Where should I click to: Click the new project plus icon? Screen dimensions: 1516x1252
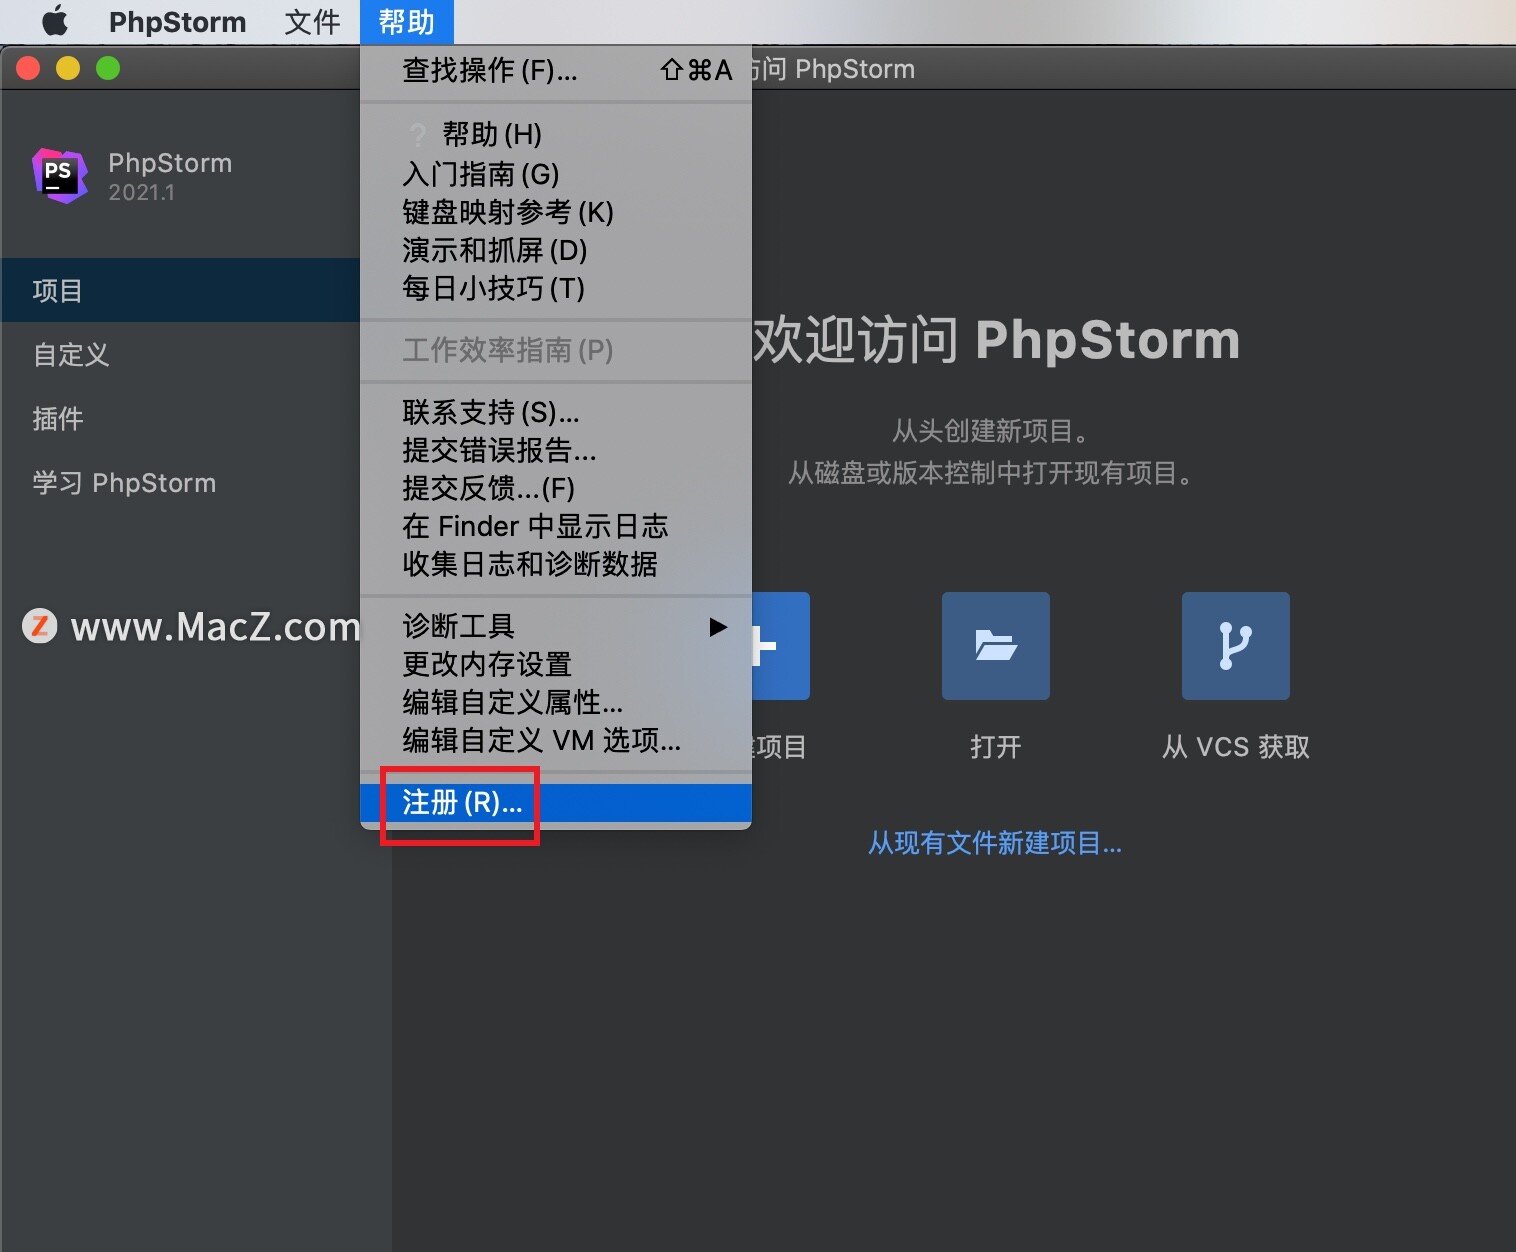coord(780,646)
